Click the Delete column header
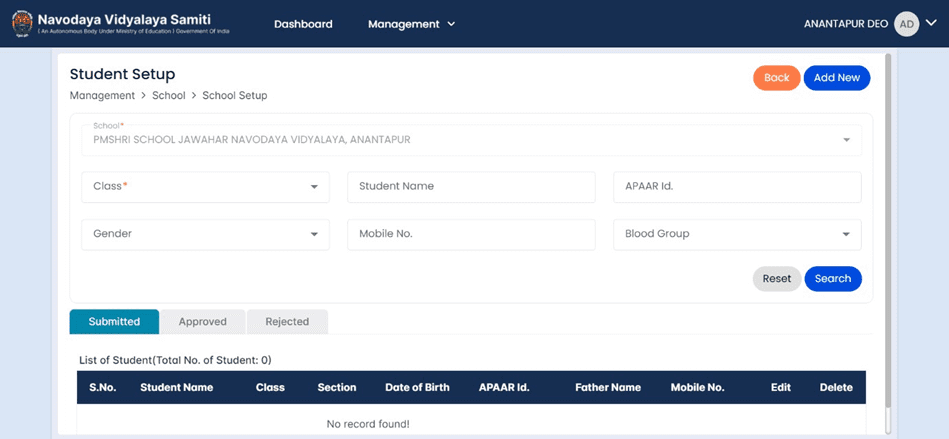 coord(836,388)
